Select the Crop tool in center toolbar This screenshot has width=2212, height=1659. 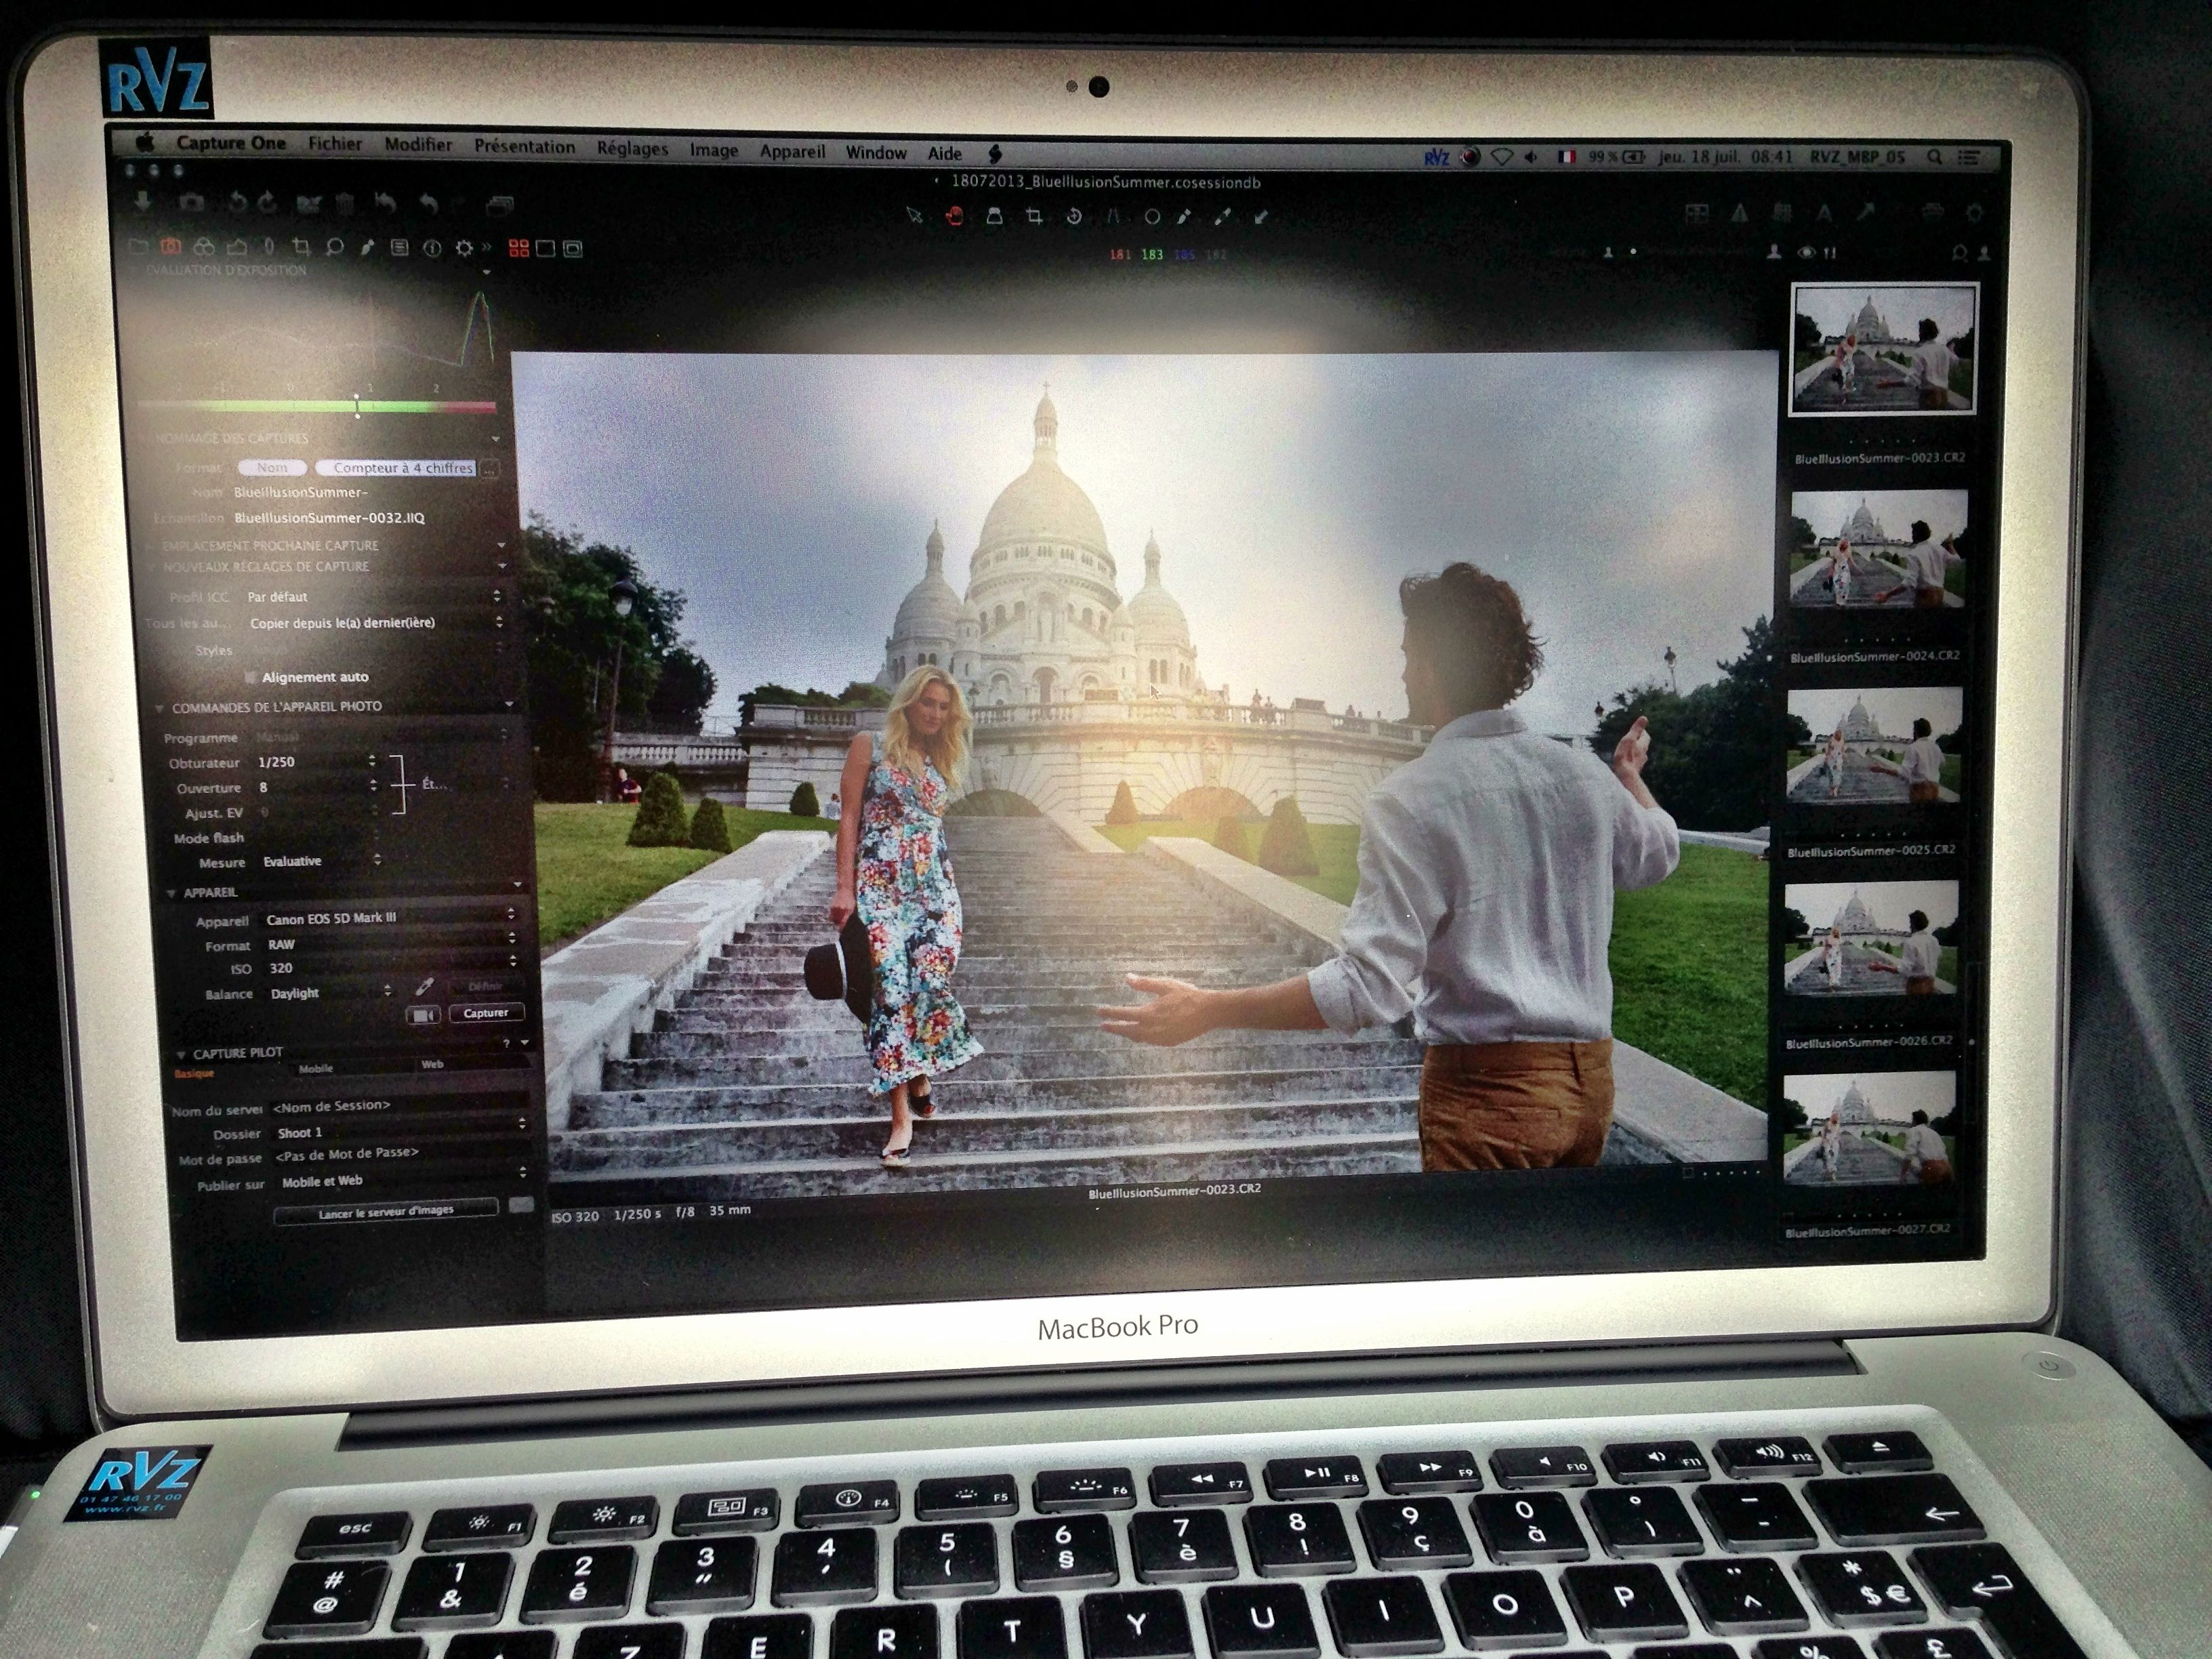[1034, 216]
